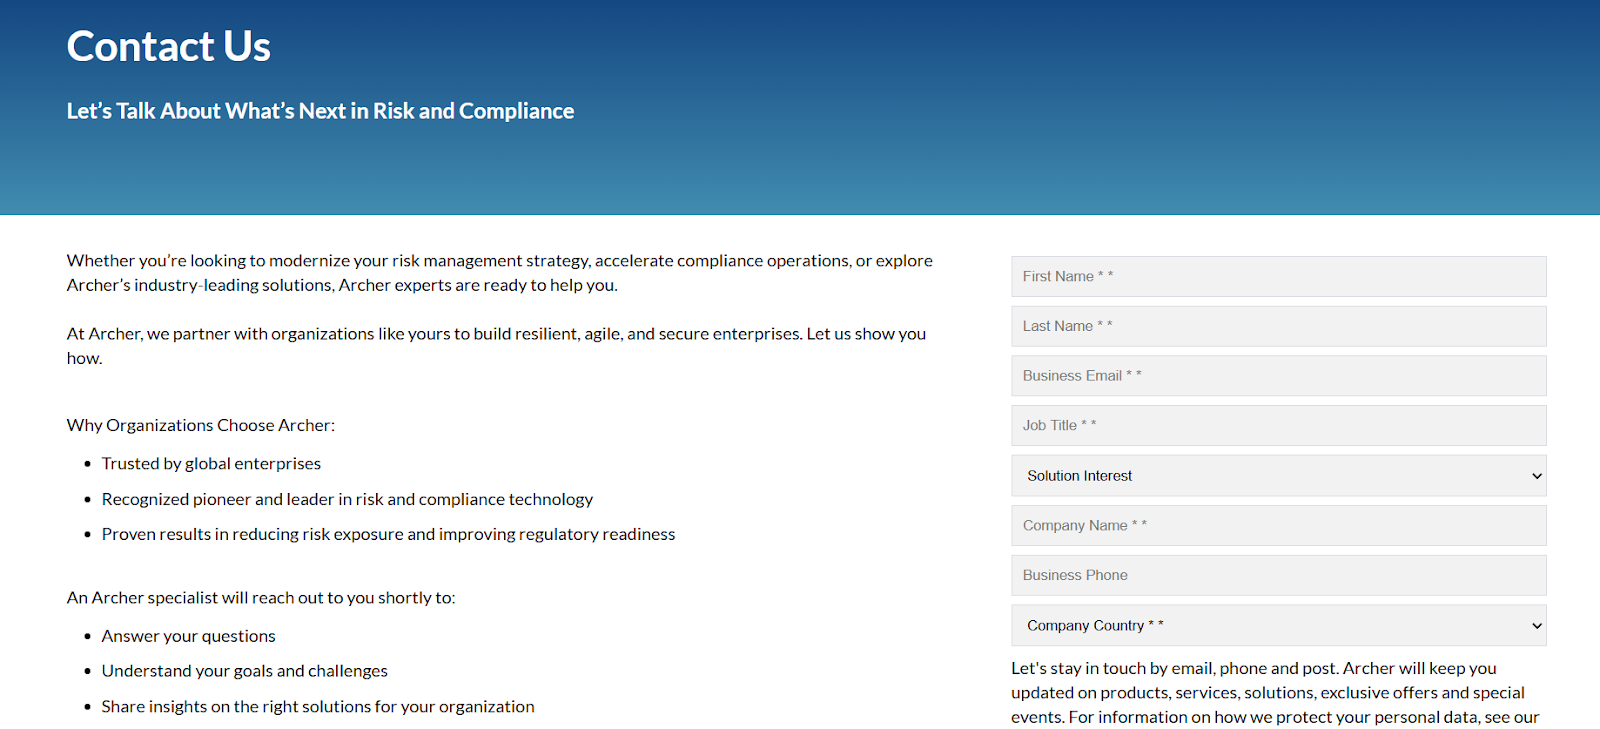Click the 'Trusted by global enterprises' bullet
Screen dimensions: 1600x729
tap(211, 463)
